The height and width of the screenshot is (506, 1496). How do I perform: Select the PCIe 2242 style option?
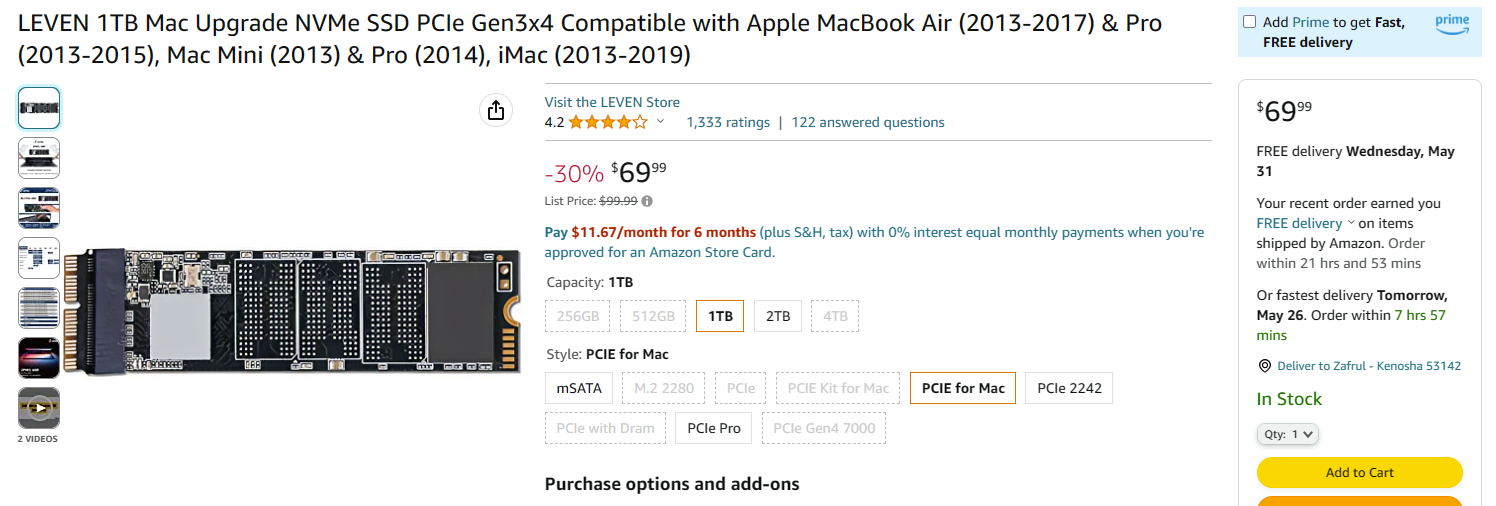[x=1069, y=388]
